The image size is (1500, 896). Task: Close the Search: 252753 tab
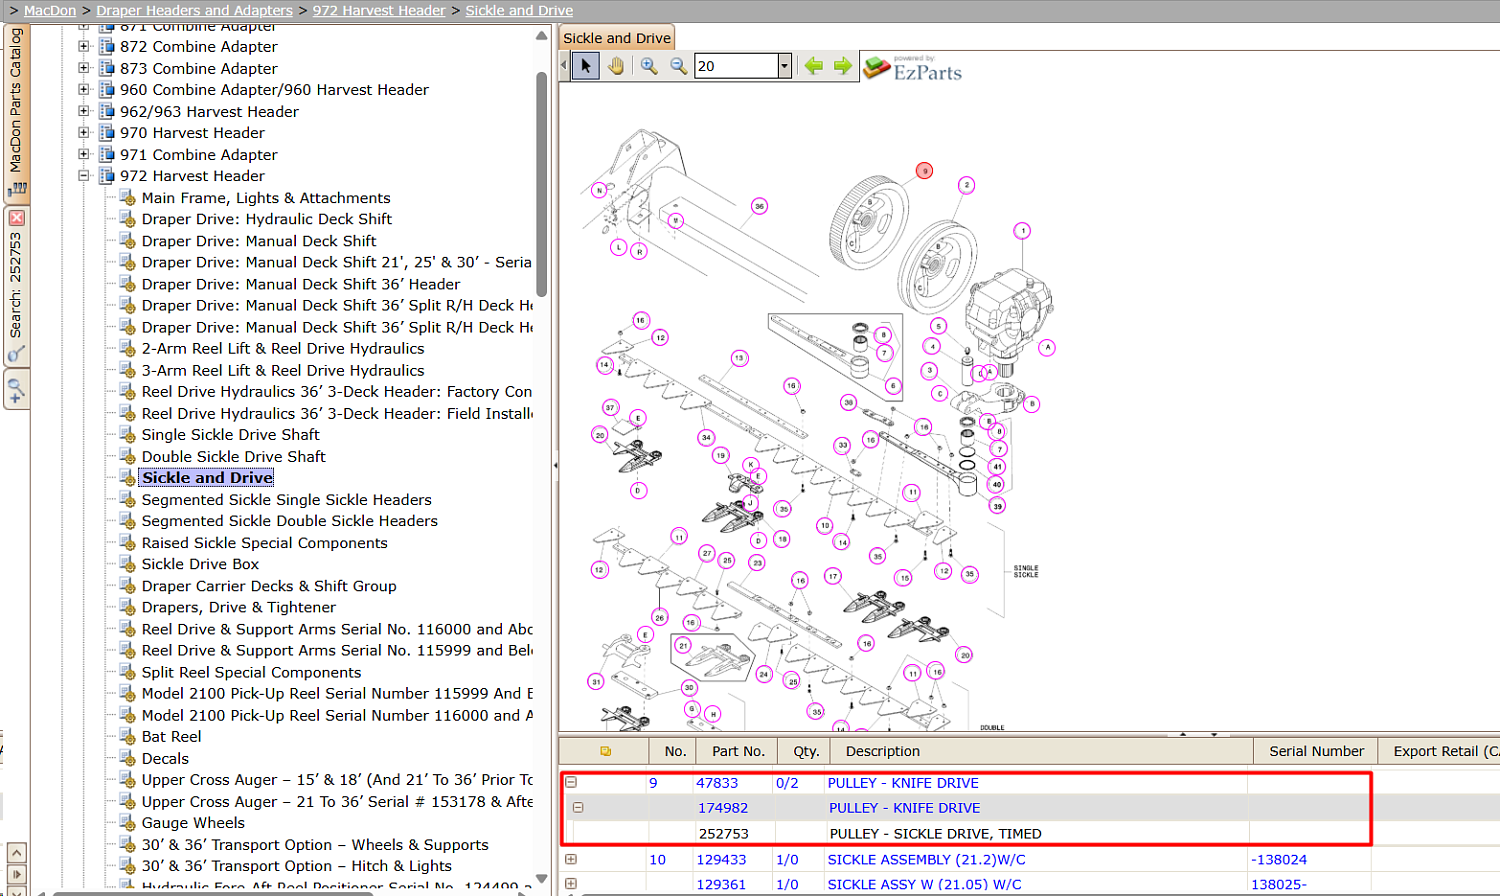16,218
